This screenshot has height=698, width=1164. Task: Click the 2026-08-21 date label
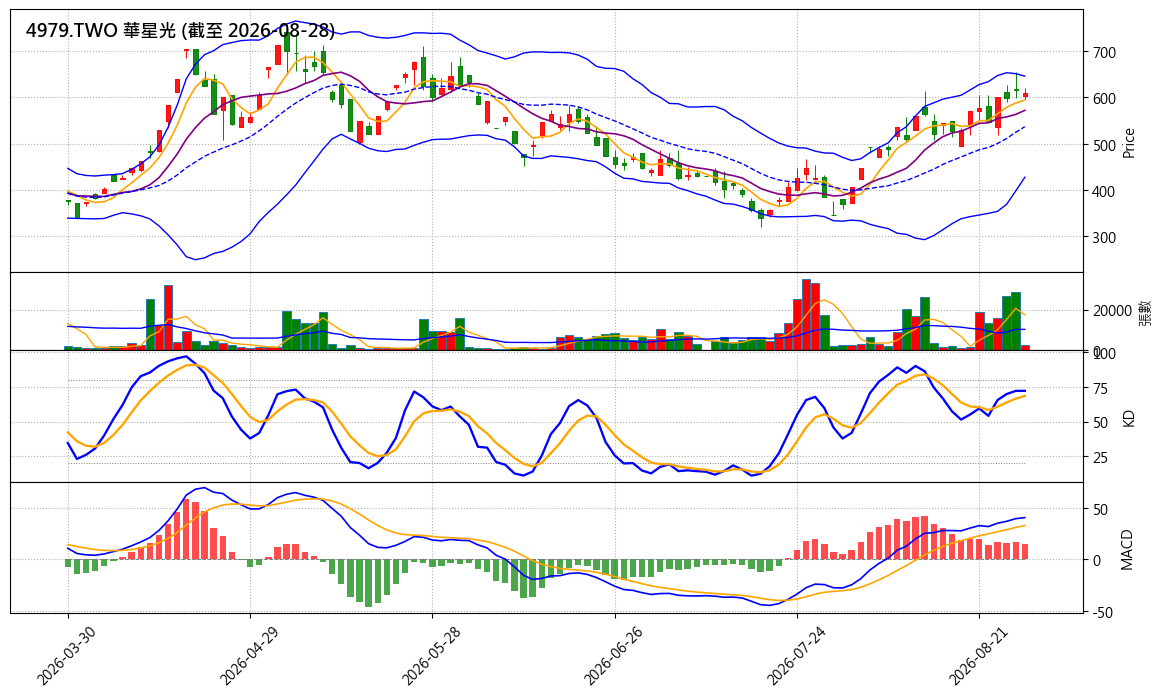(x=978, y=656)
